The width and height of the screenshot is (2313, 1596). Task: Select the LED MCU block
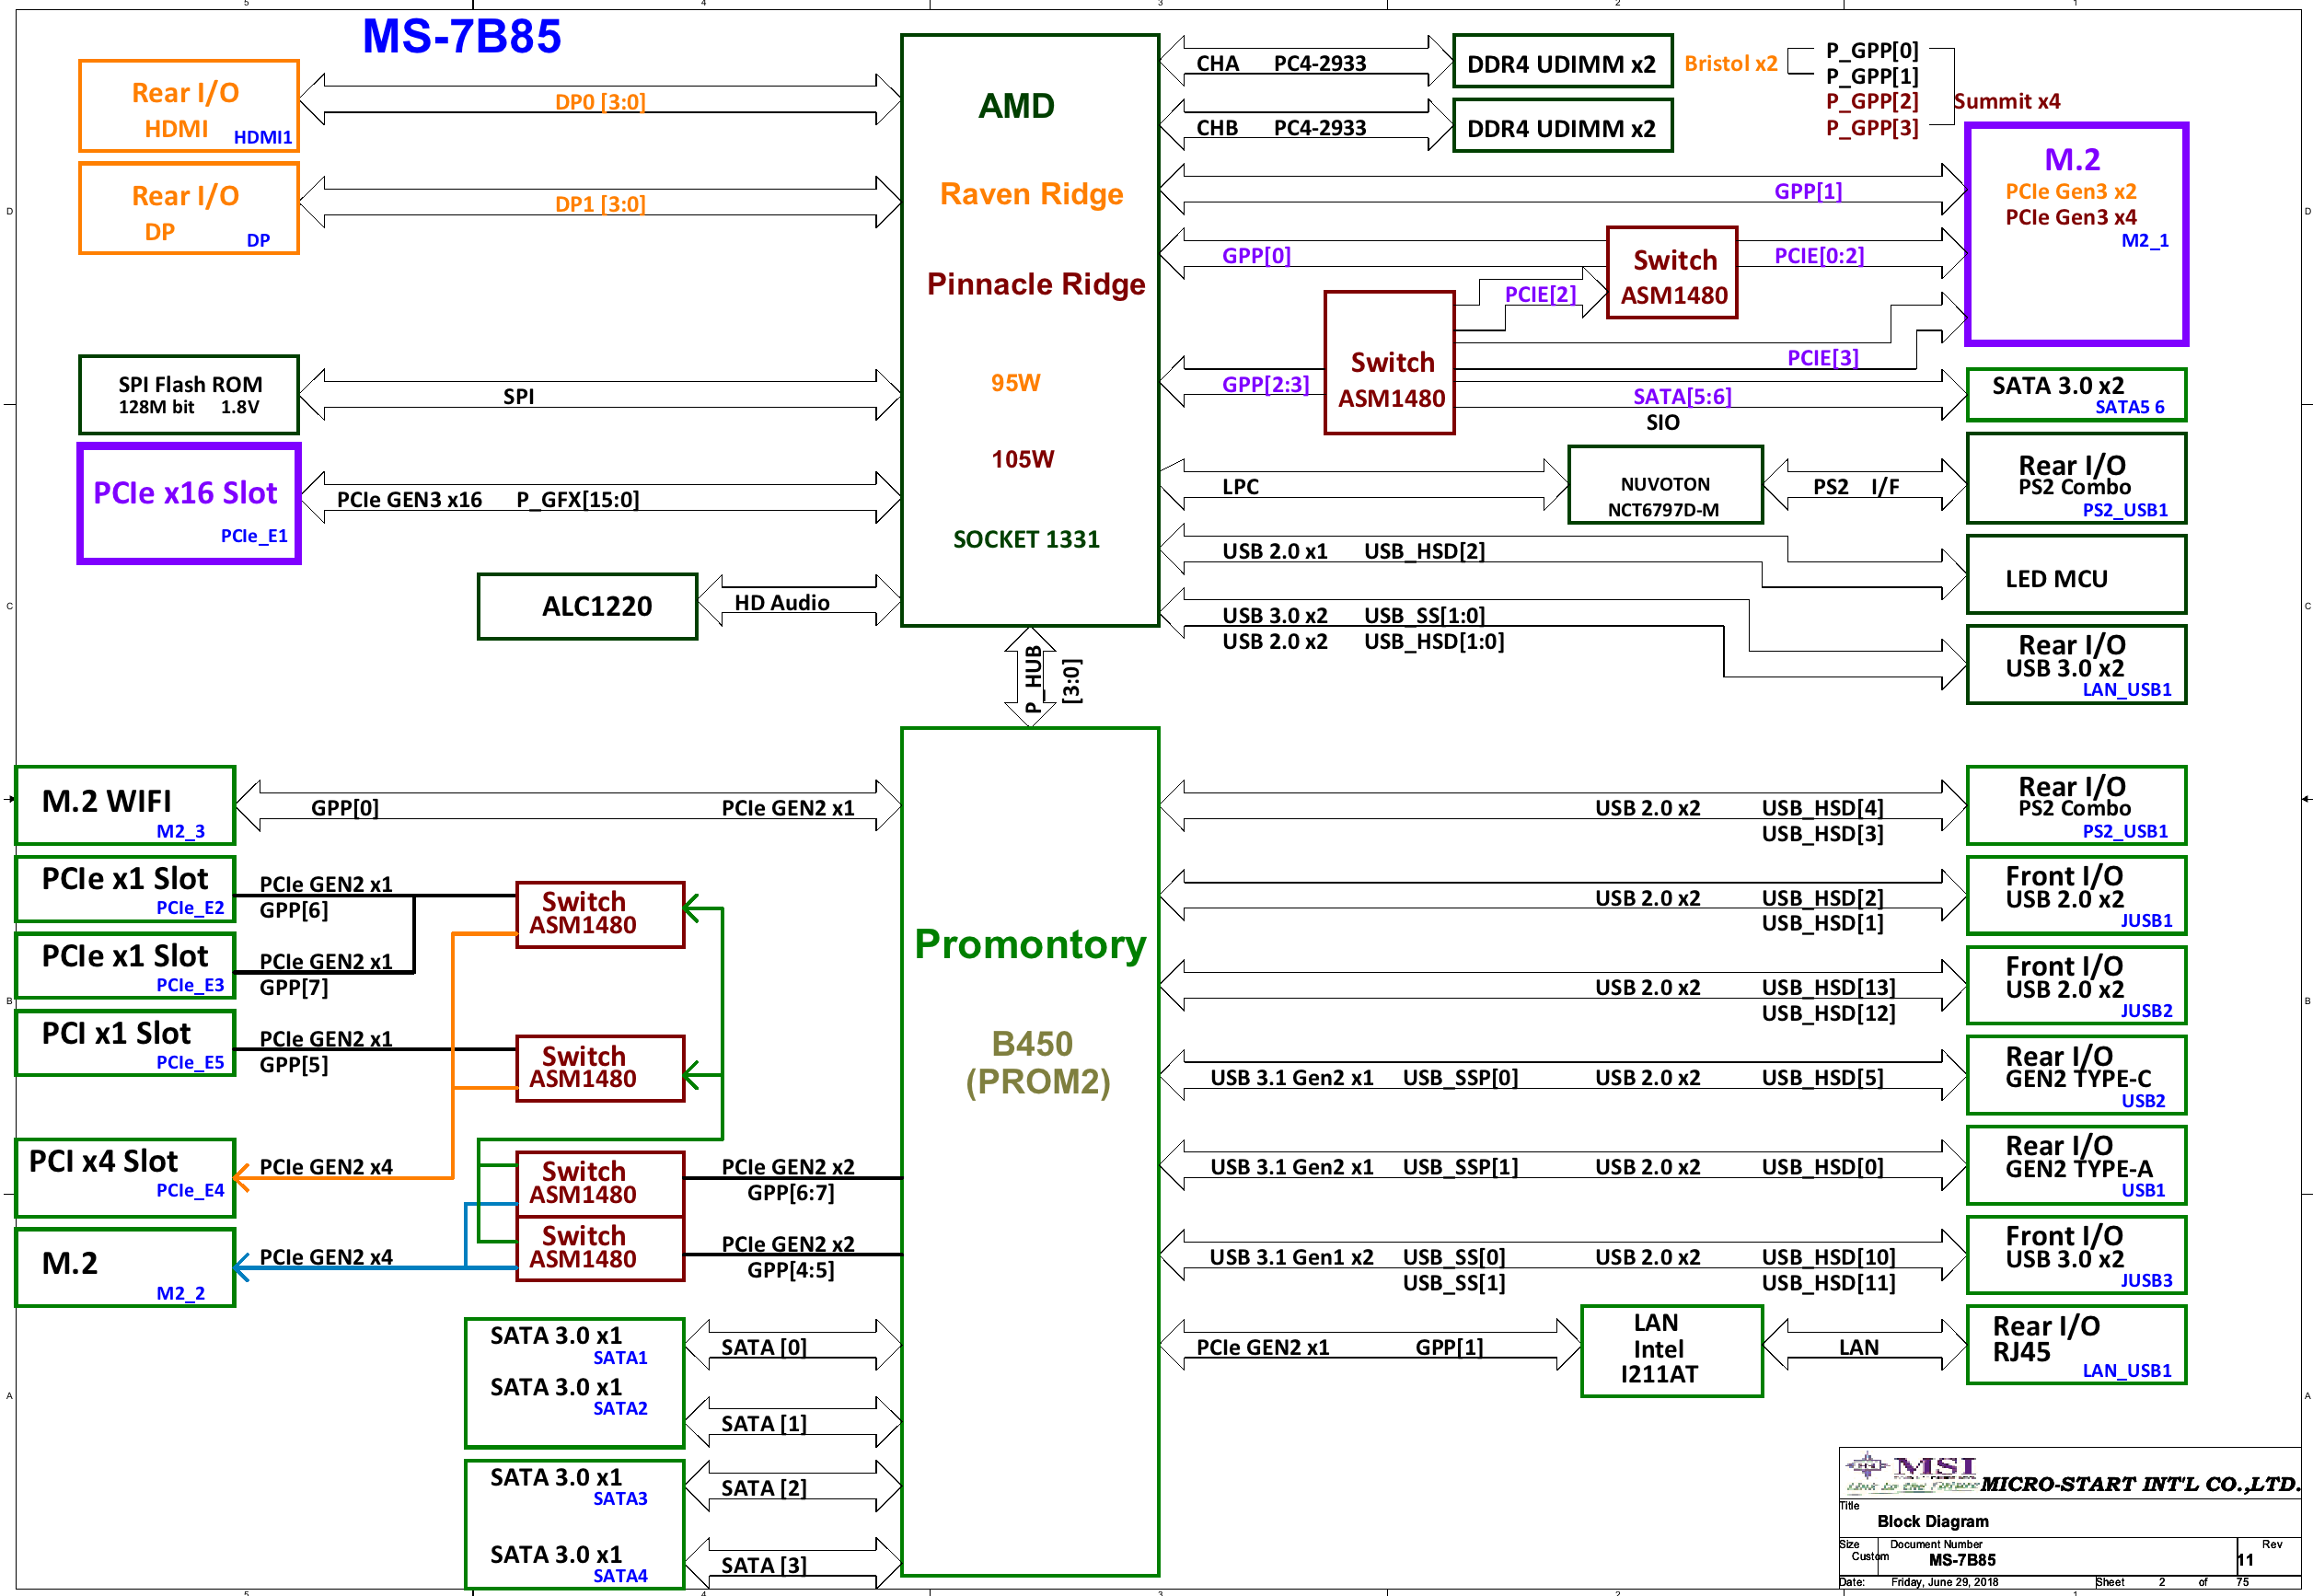point(2077,575)
